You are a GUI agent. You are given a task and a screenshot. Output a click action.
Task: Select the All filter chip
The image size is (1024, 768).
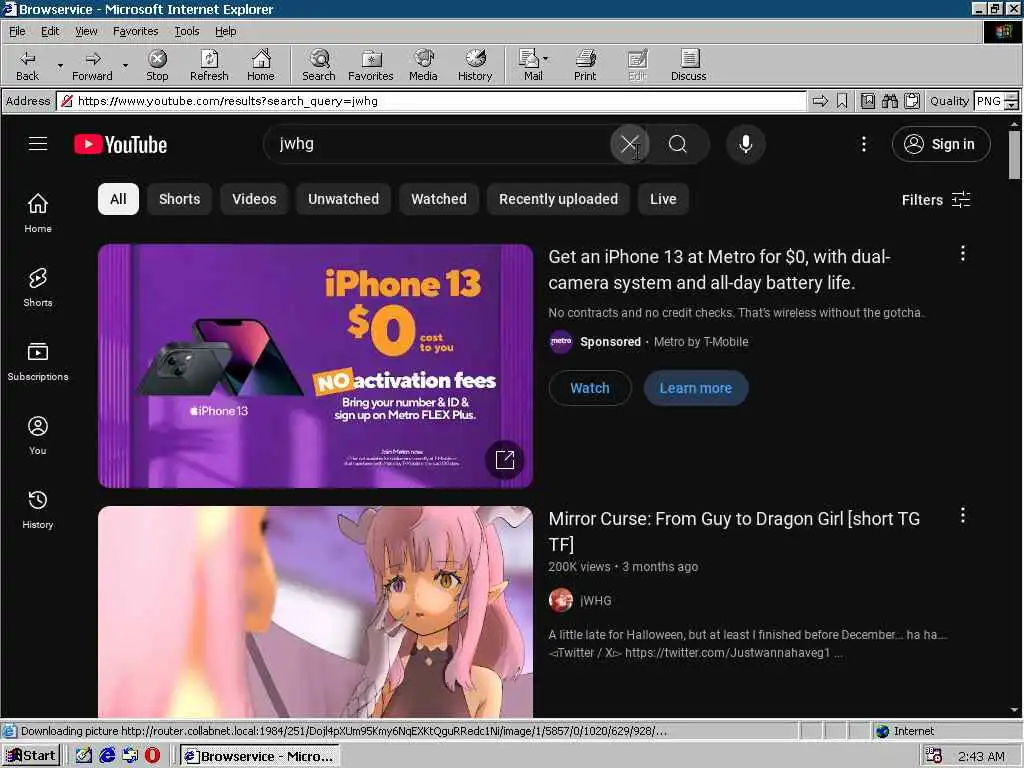click(118, 199)
